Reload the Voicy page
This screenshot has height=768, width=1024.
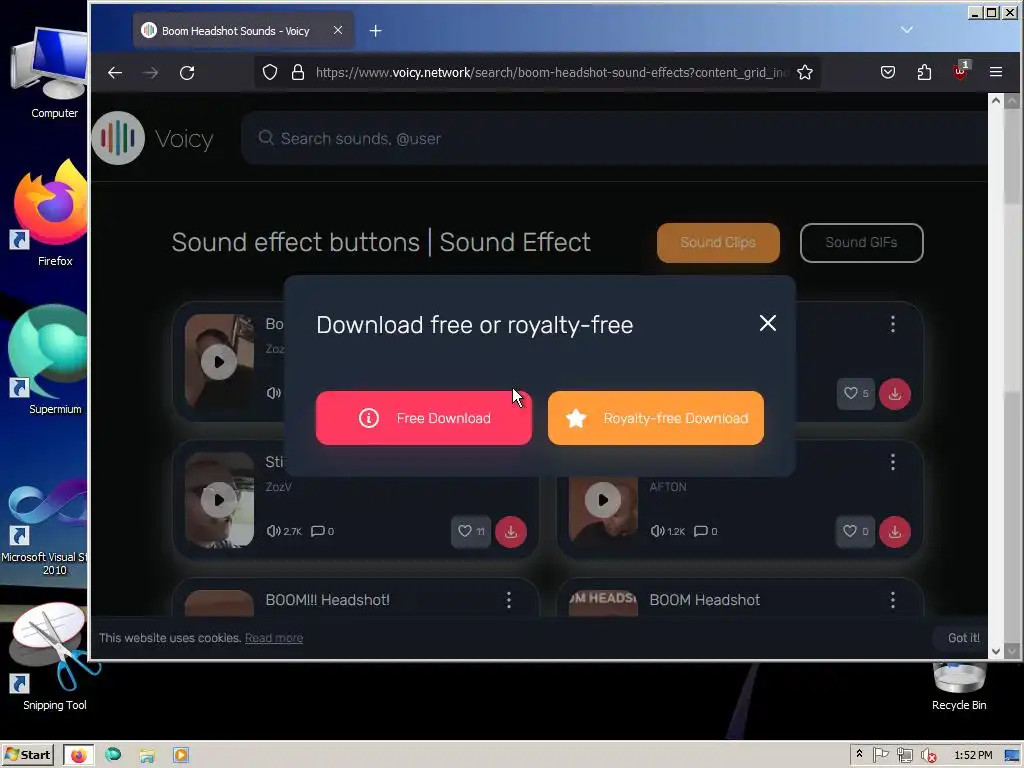click(187, 72)
